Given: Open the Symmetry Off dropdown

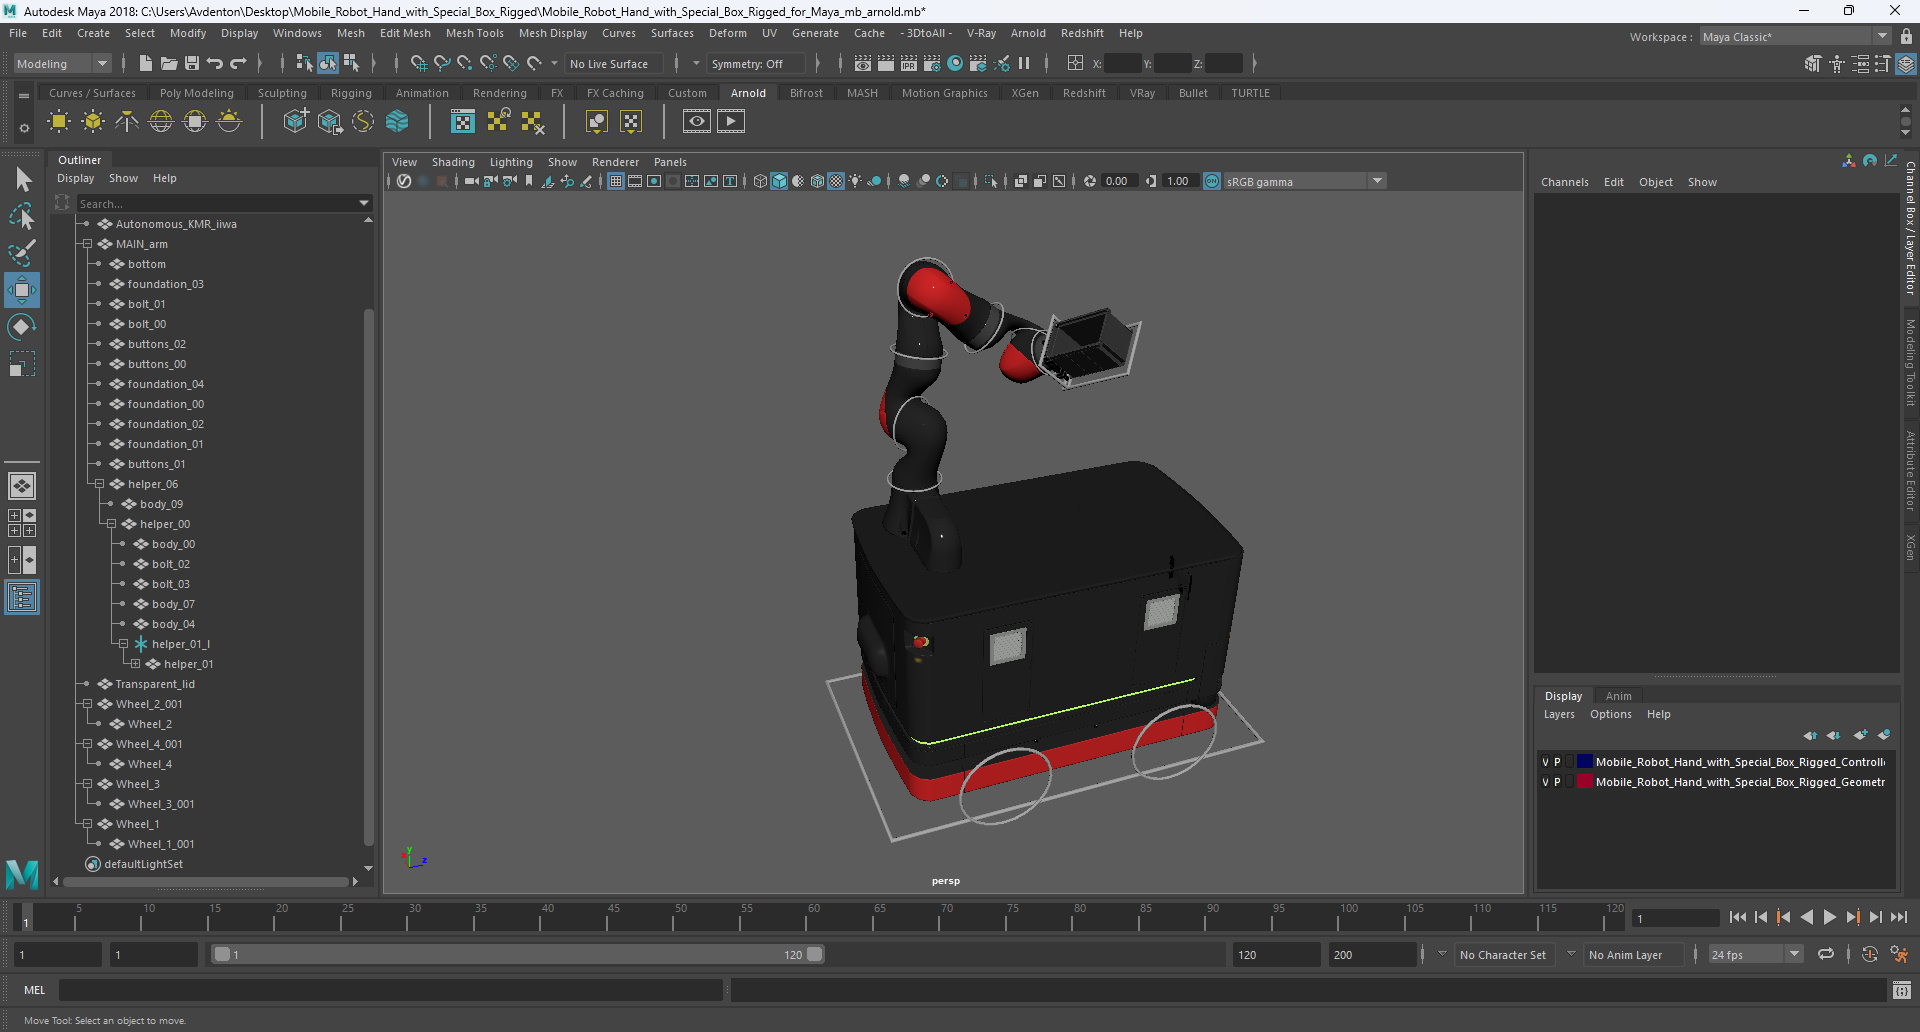Looking at the screenshot, I should tap(755, 63).
